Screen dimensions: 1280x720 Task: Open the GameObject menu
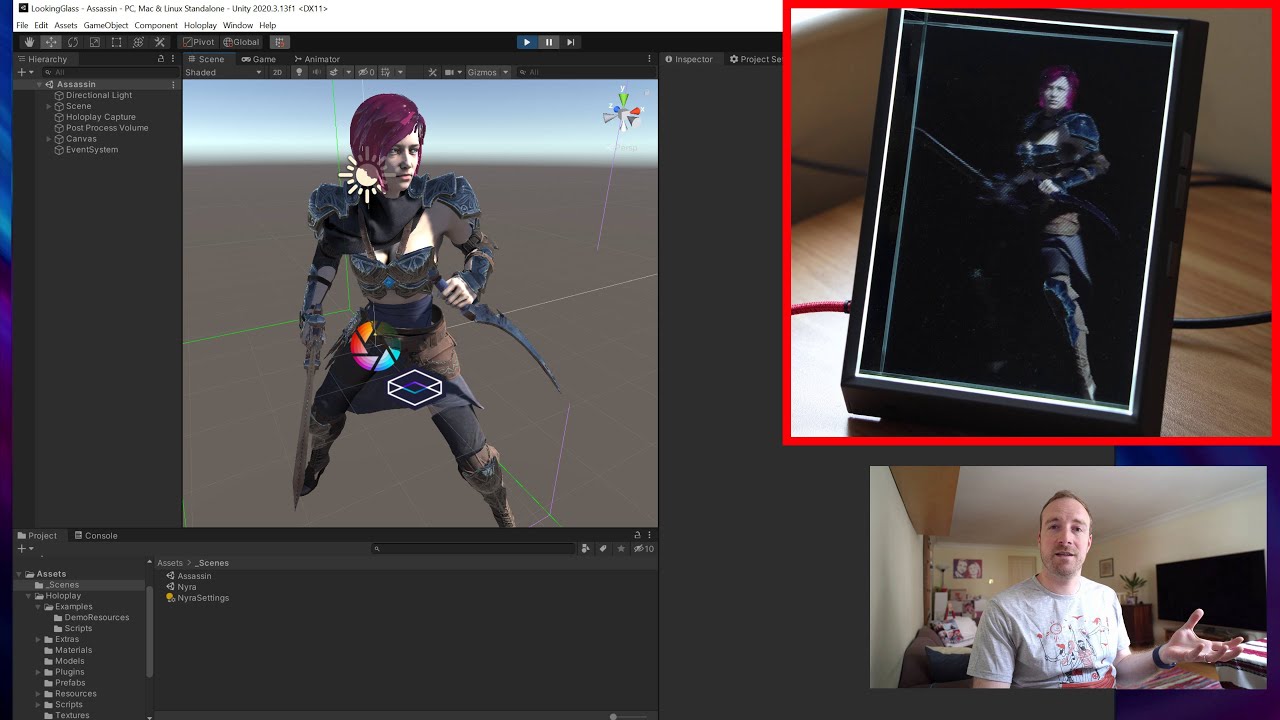click(106, 25)
